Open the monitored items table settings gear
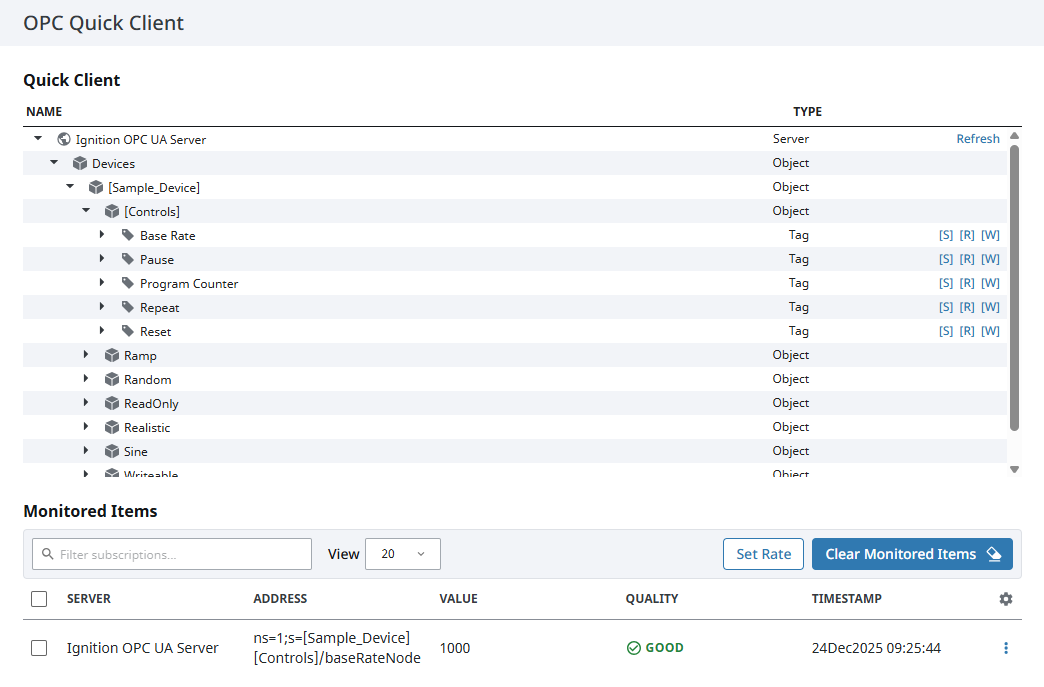The image size is (1044, 687). coord(1005,599)
